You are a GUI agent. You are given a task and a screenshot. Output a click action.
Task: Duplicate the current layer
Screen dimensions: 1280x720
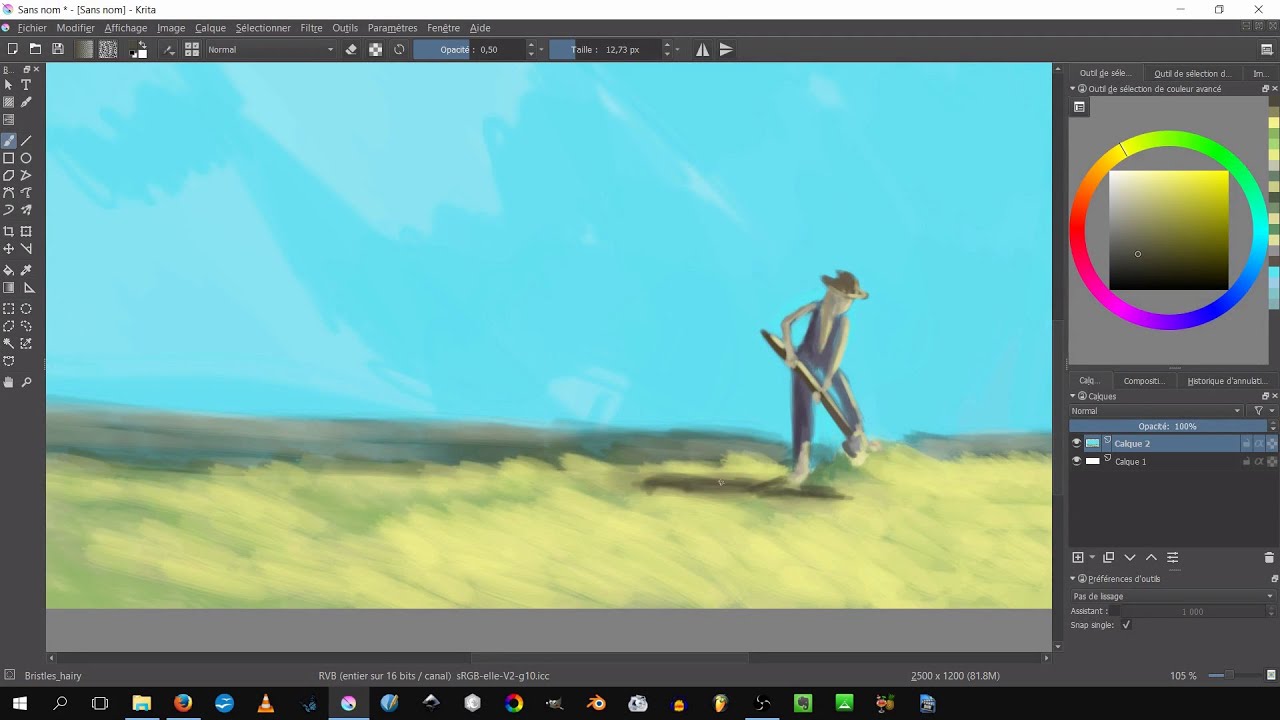pos(1108,557)
